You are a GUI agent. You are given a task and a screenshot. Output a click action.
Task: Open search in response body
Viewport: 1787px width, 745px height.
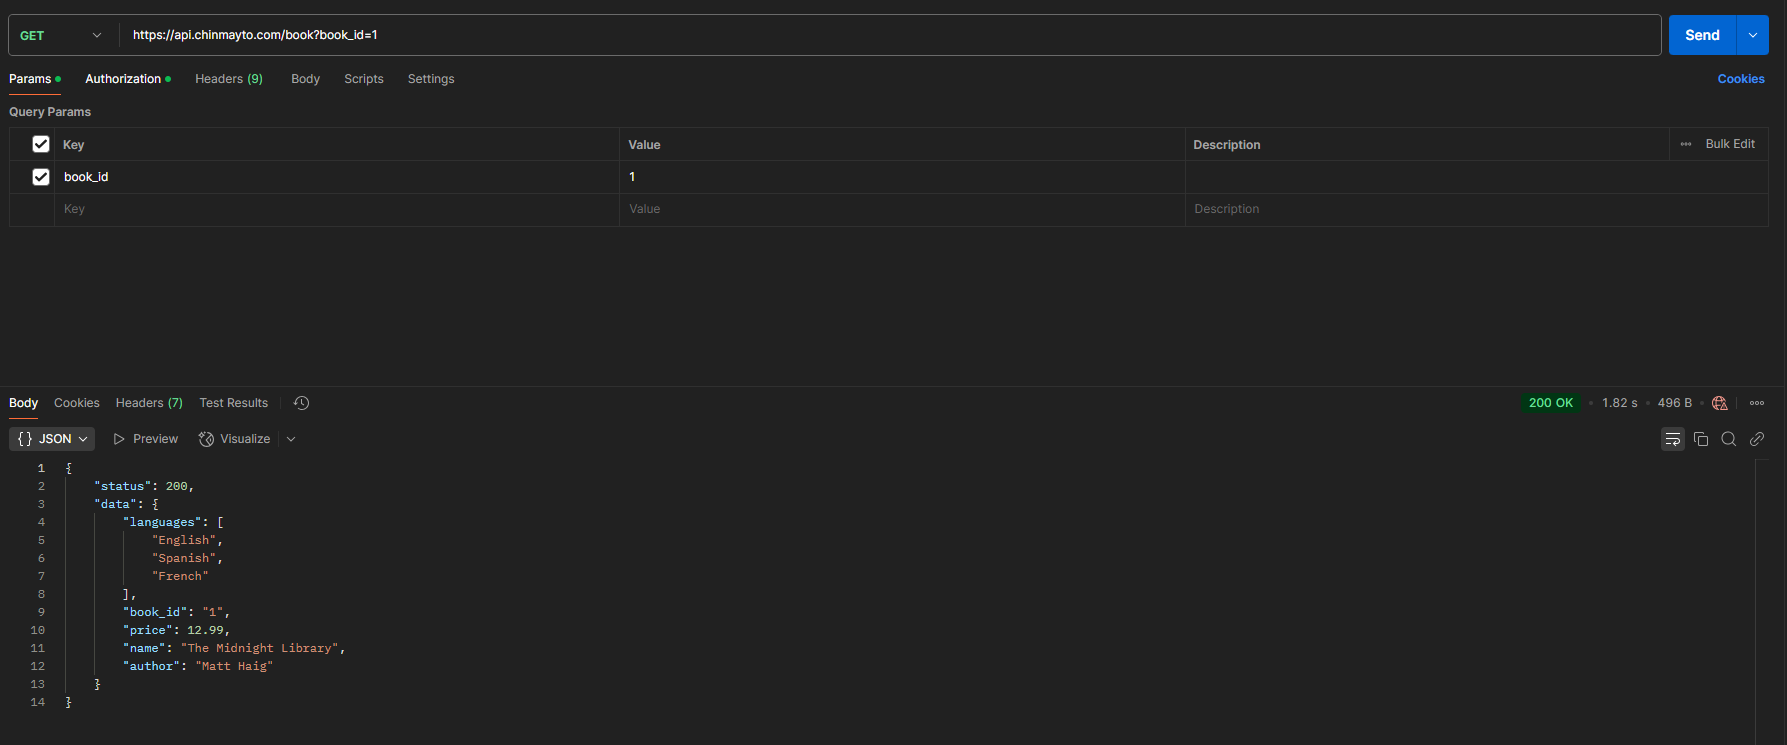(1728, 439)
